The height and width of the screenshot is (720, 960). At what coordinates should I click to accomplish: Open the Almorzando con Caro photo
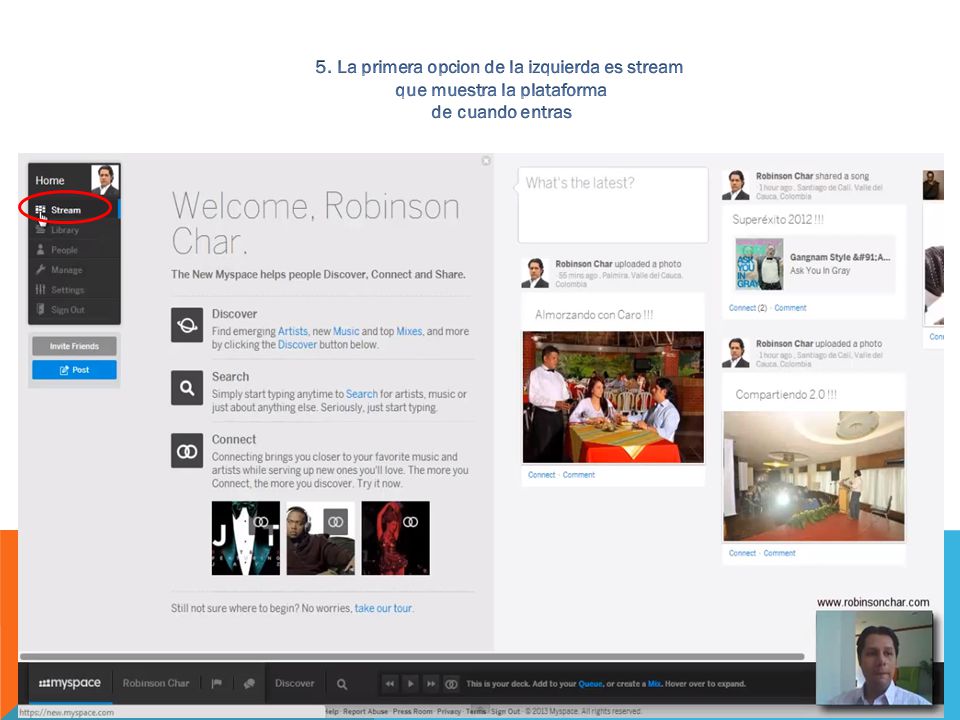(x=613, y=397)
